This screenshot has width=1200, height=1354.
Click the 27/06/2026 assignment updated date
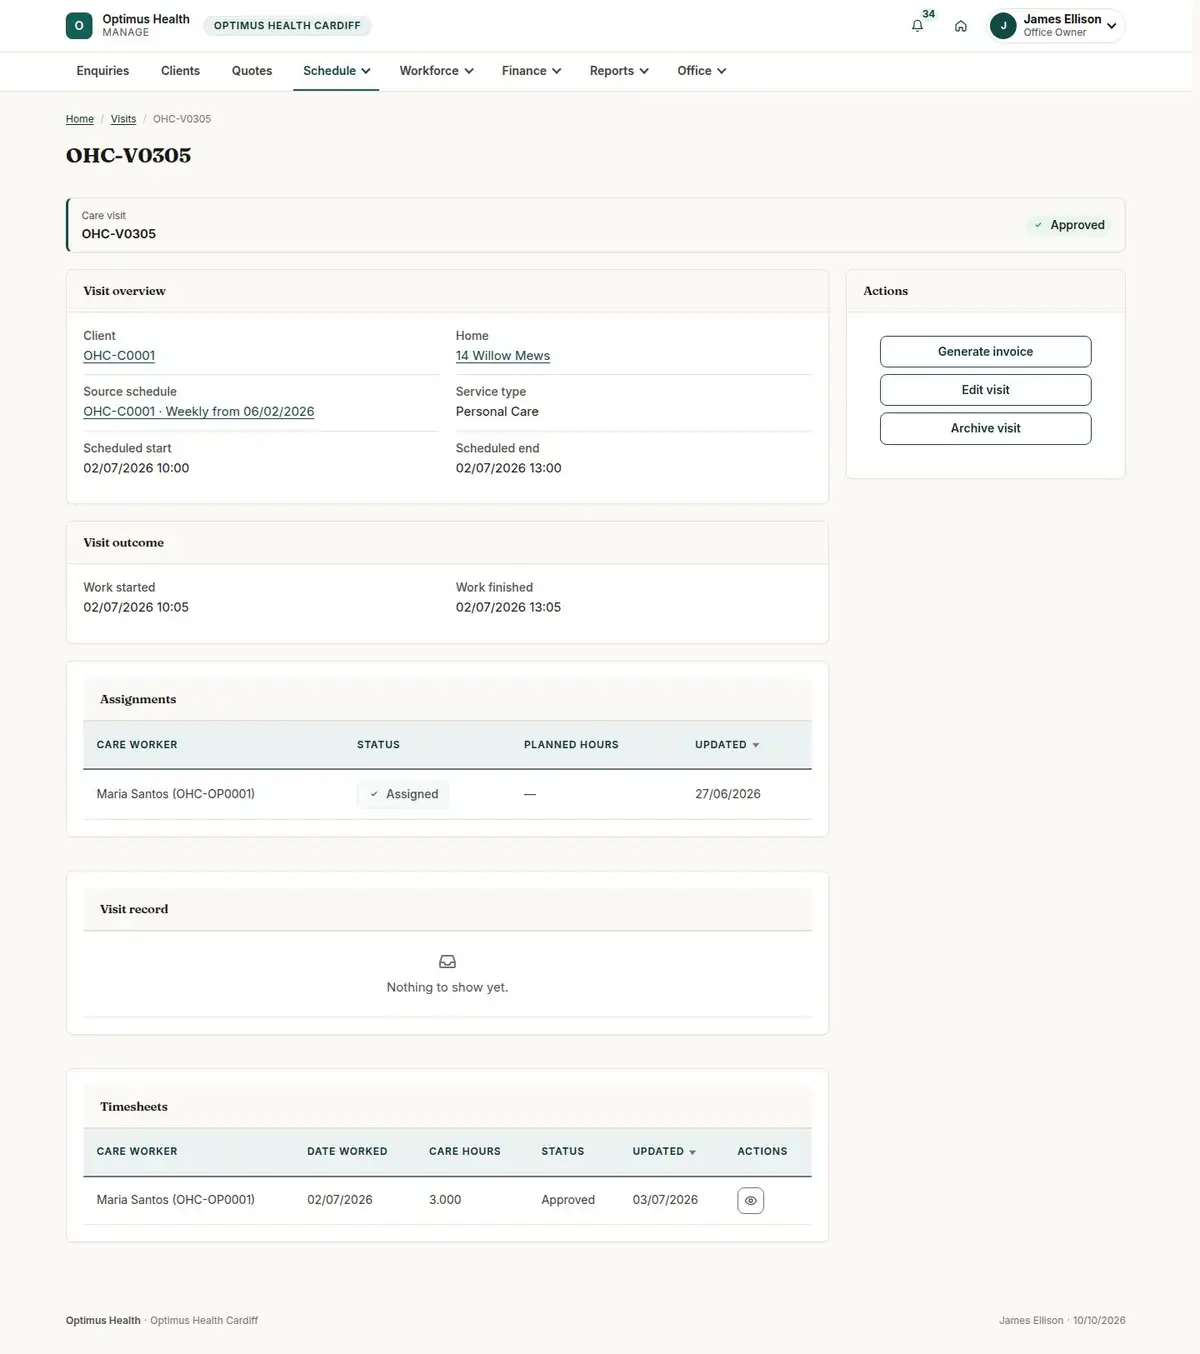point(728,794)
